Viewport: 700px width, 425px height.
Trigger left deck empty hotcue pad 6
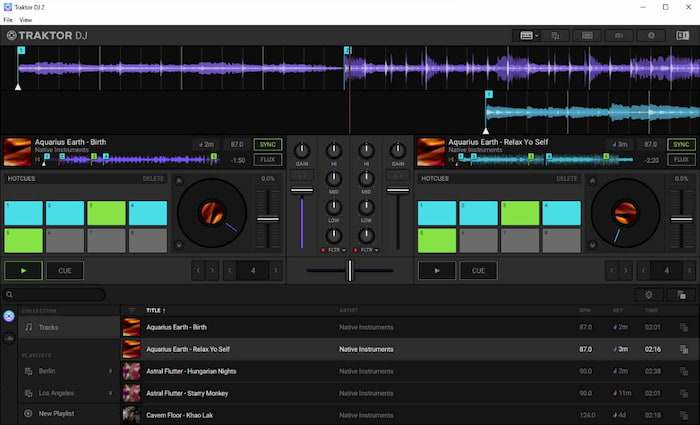coord(65,241)
